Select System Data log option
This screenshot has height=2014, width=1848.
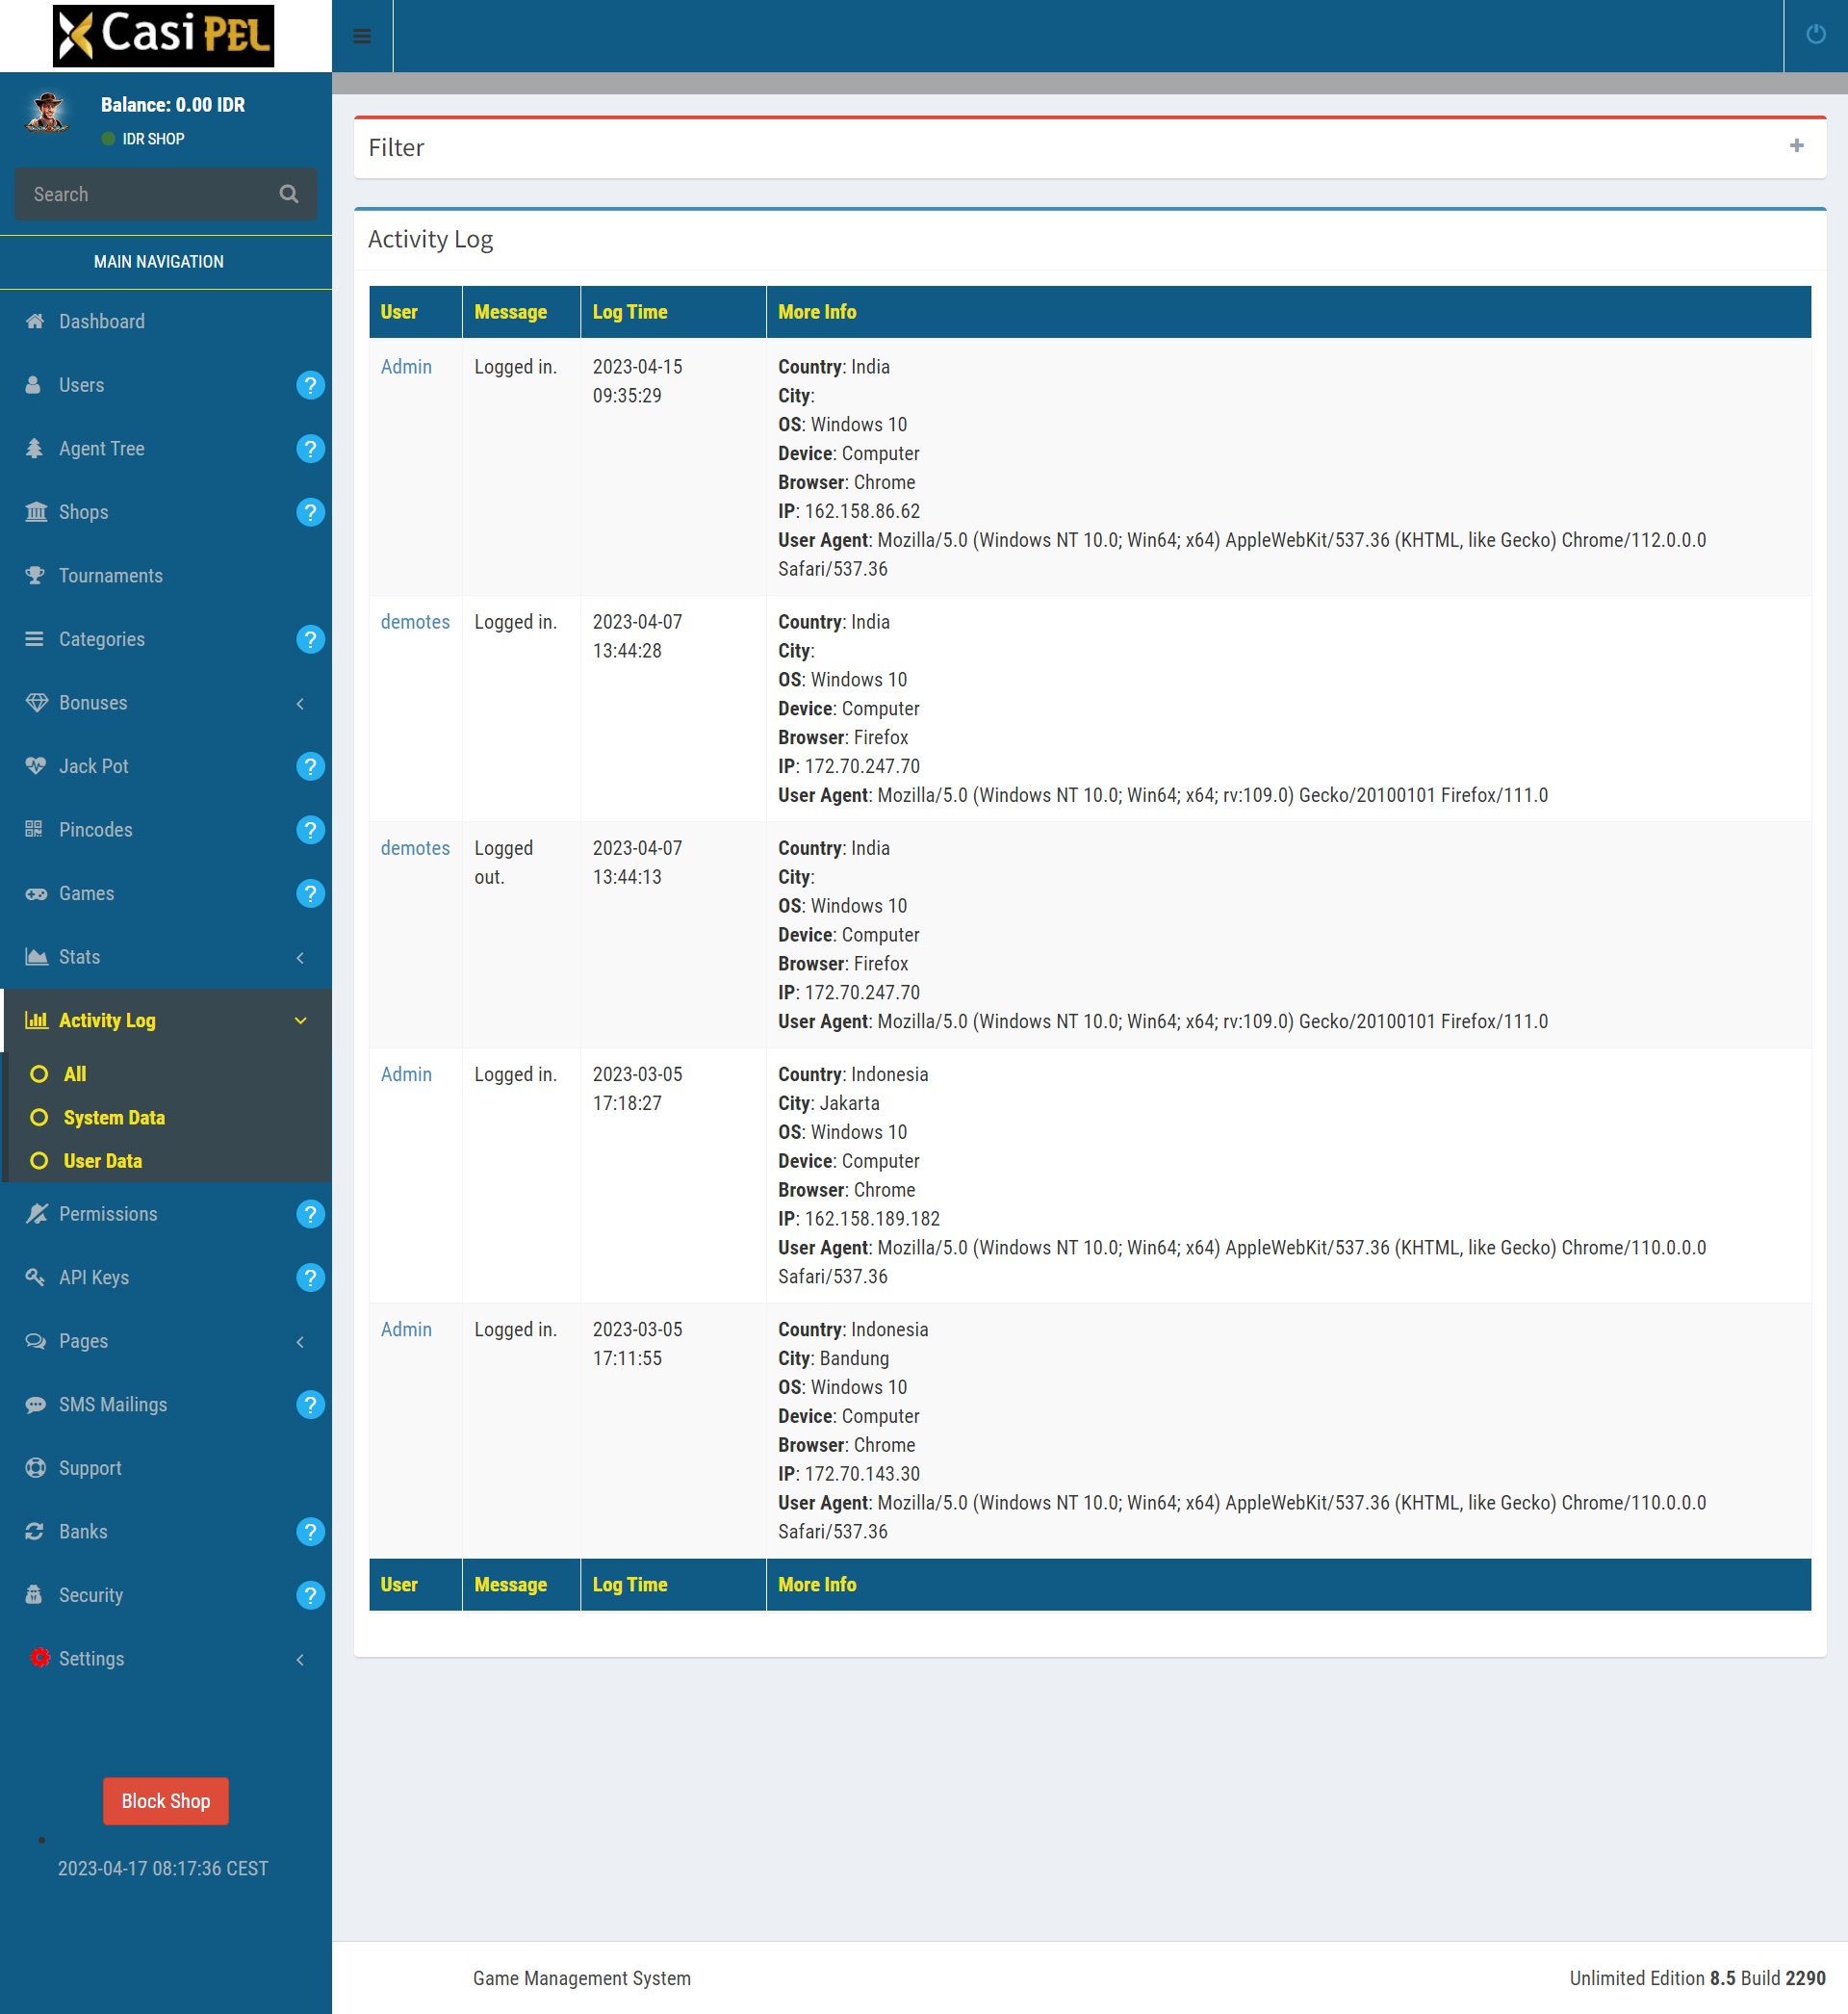pyautogui.click(x=114, y=1117)
